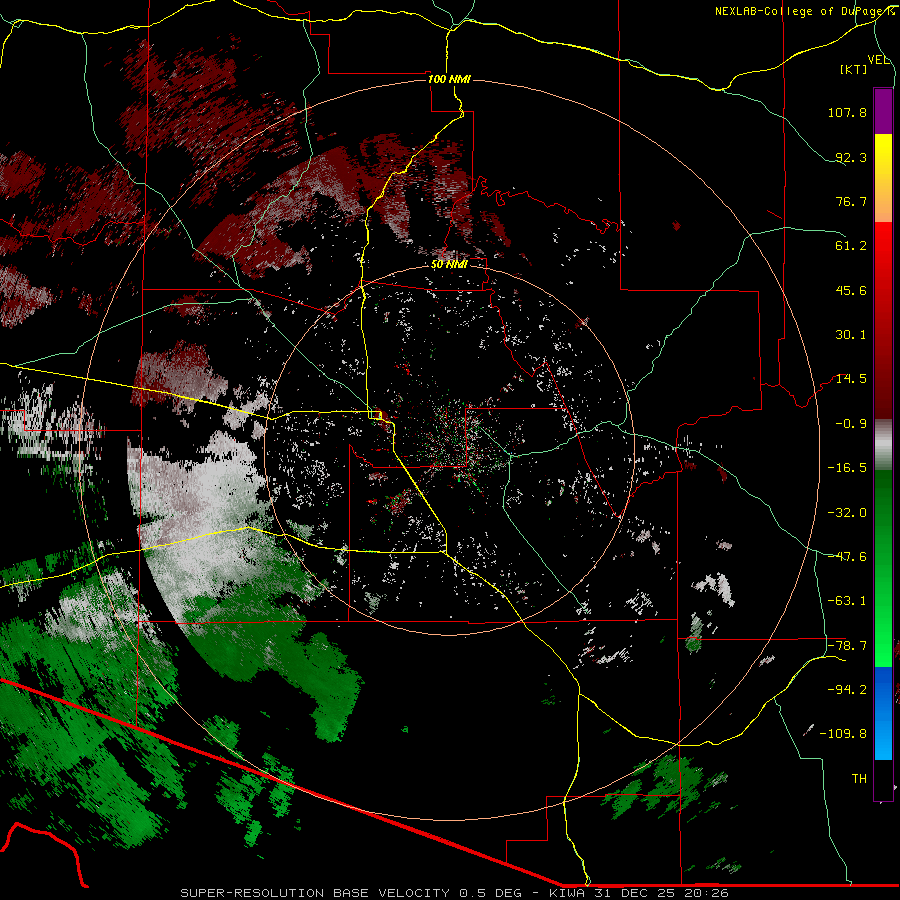Click the -32.0 value on the velocity scale

coord(847,513)
